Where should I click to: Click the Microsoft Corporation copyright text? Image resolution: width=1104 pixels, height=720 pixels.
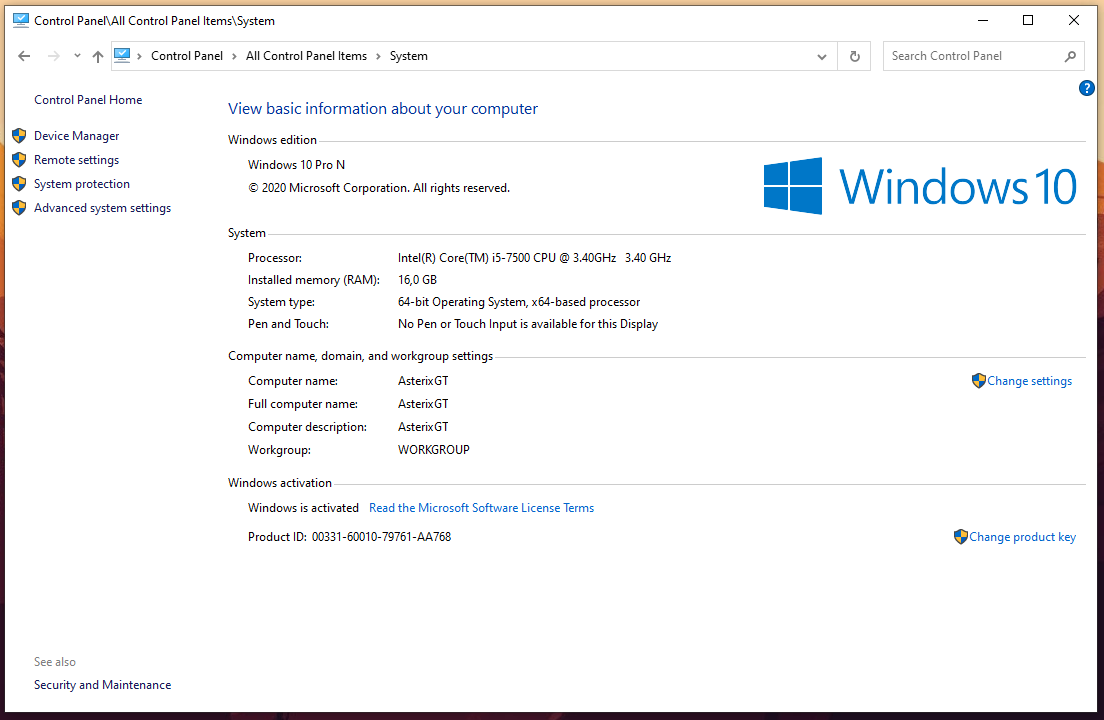click(x=379, y=188)
